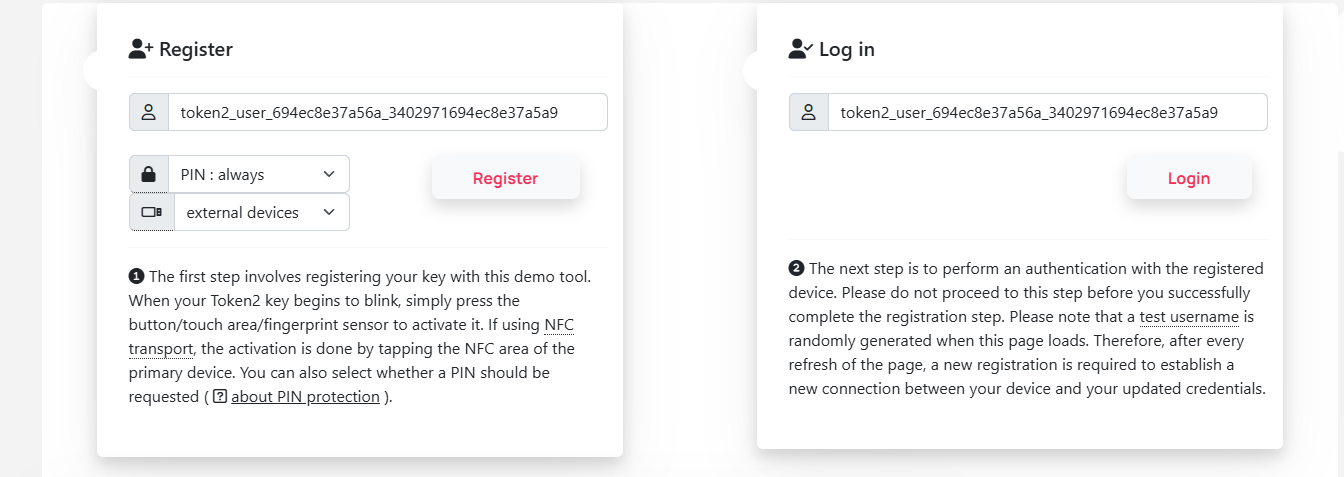Click question mark icon before PIN protection link
1344x477 pixels.
coord(220,397)
